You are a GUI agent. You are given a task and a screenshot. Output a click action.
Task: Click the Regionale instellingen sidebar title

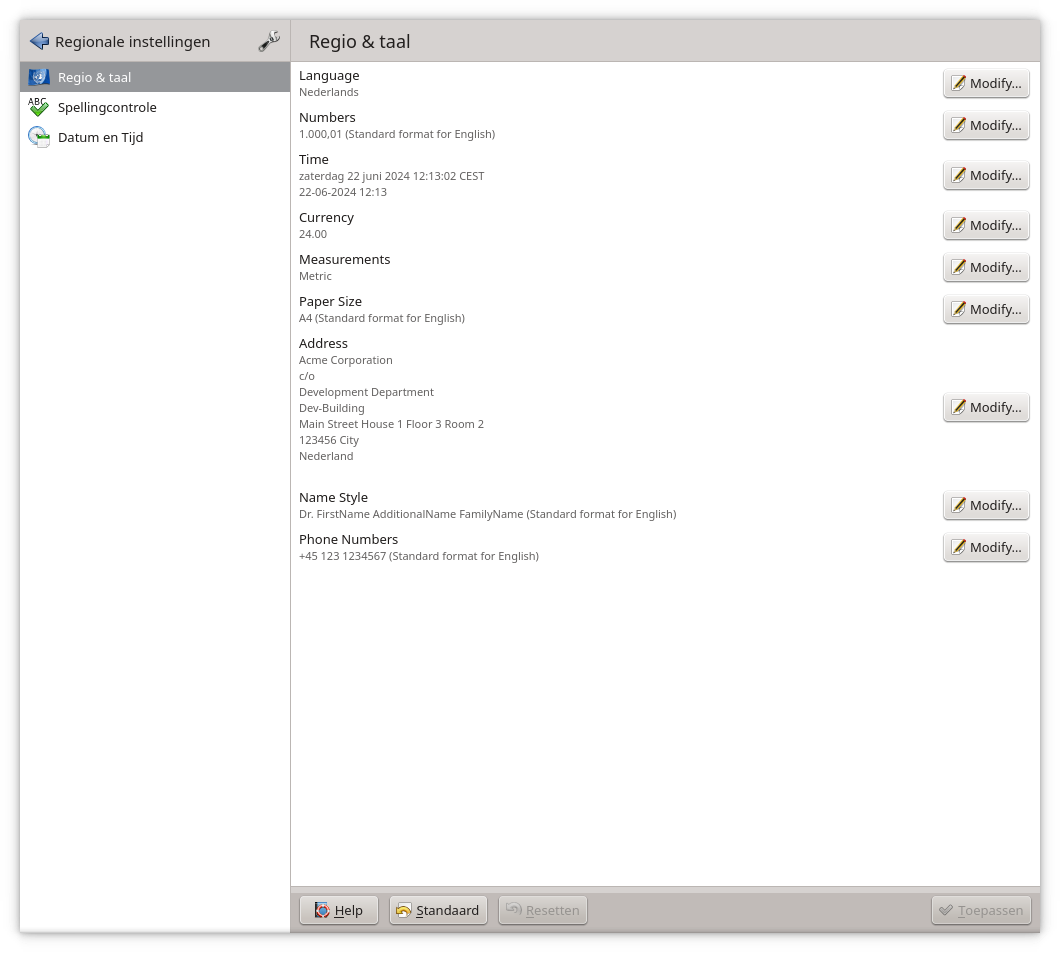coord(132,42)
